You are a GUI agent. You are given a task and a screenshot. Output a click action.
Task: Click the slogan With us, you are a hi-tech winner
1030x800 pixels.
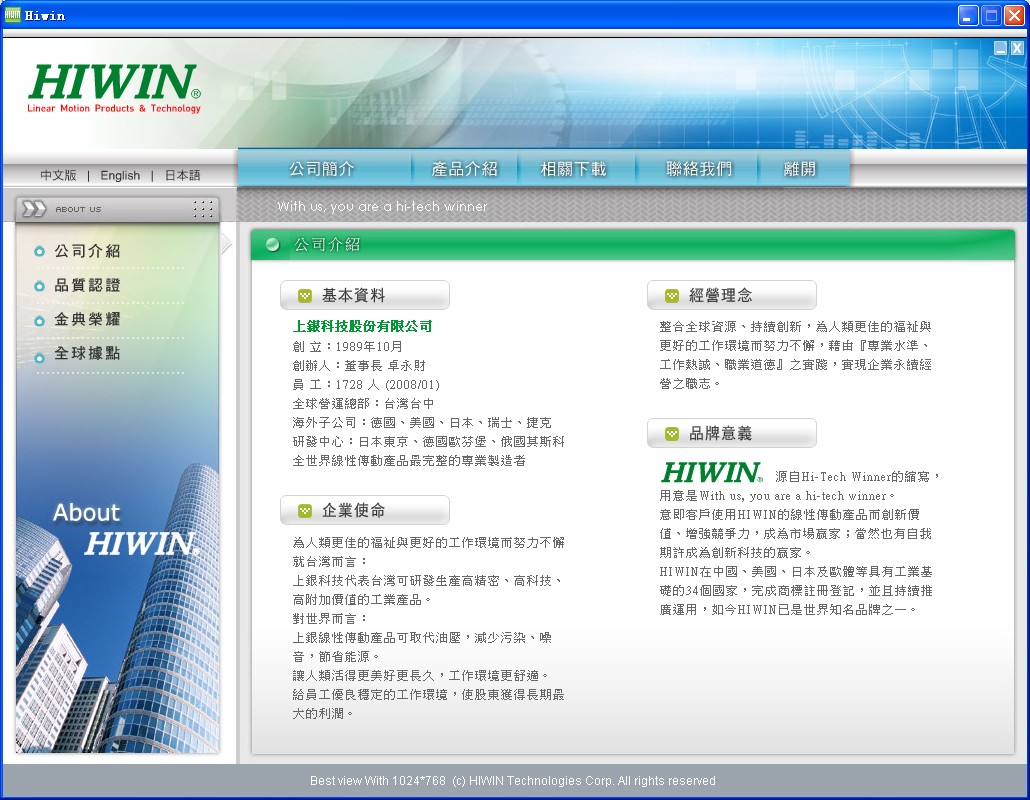(382, 206)
